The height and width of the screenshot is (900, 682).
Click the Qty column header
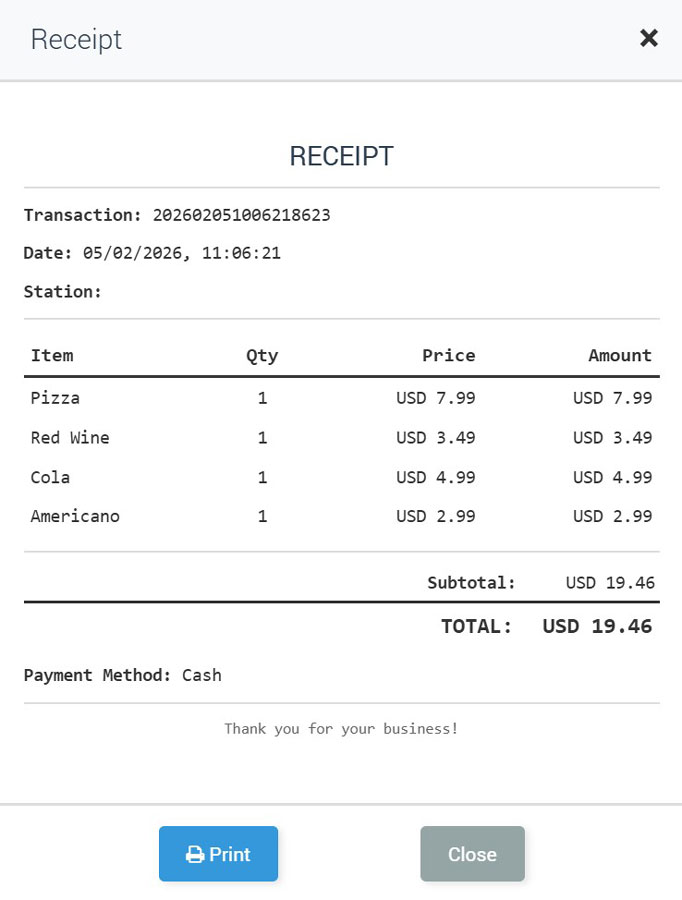[262, 355]
